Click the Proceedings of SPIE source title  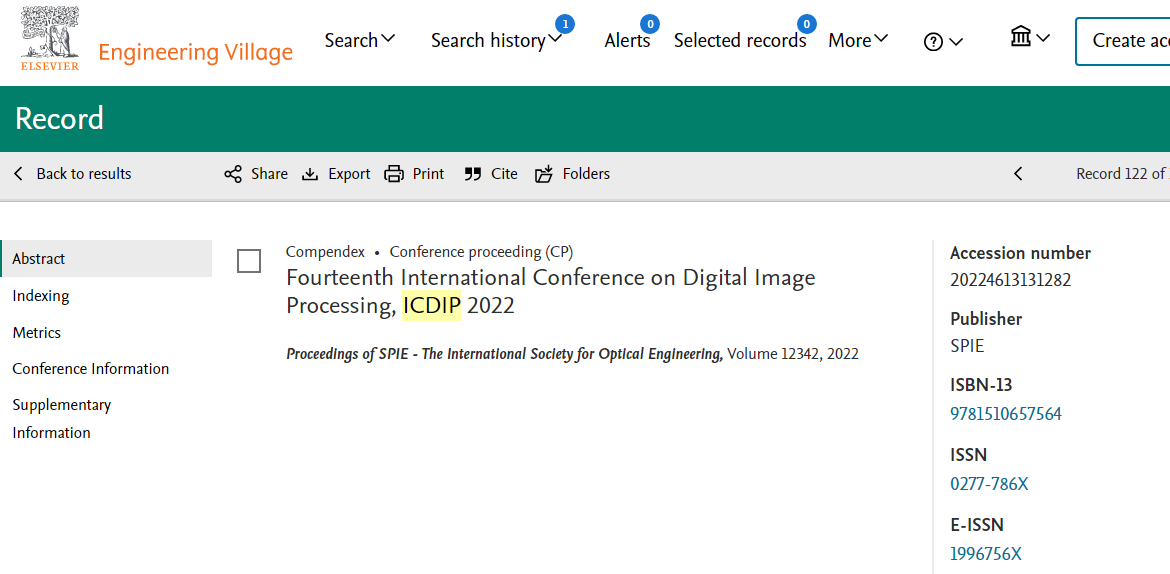(x=504, y=354)
